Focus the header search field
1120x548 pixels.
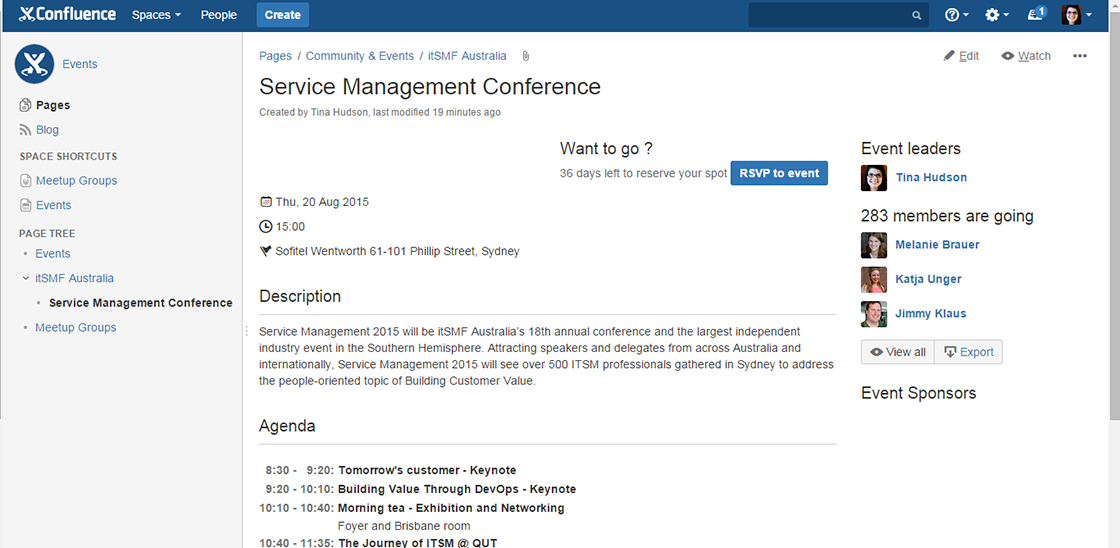coord(839,15)
